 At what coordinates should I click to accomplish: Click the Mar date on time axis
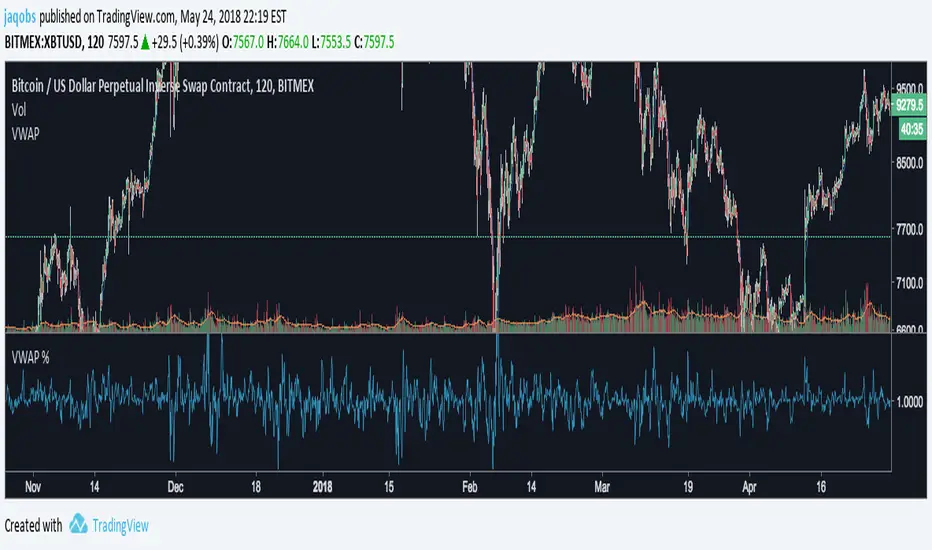602,487
